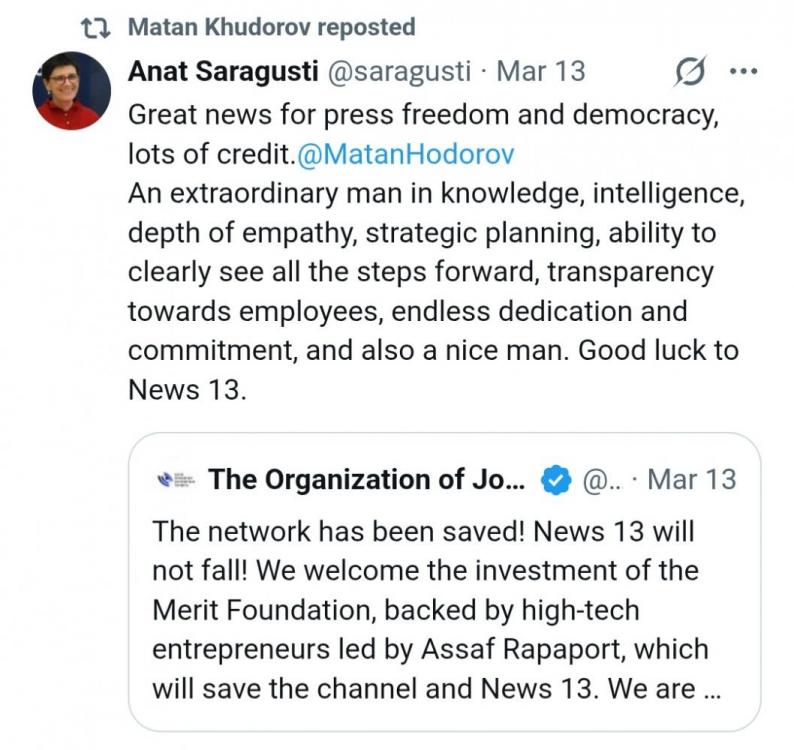Click the blue verified badge in quoted tweet
The height and width of the screenshot is (750, 794).
tap(555, 480)
